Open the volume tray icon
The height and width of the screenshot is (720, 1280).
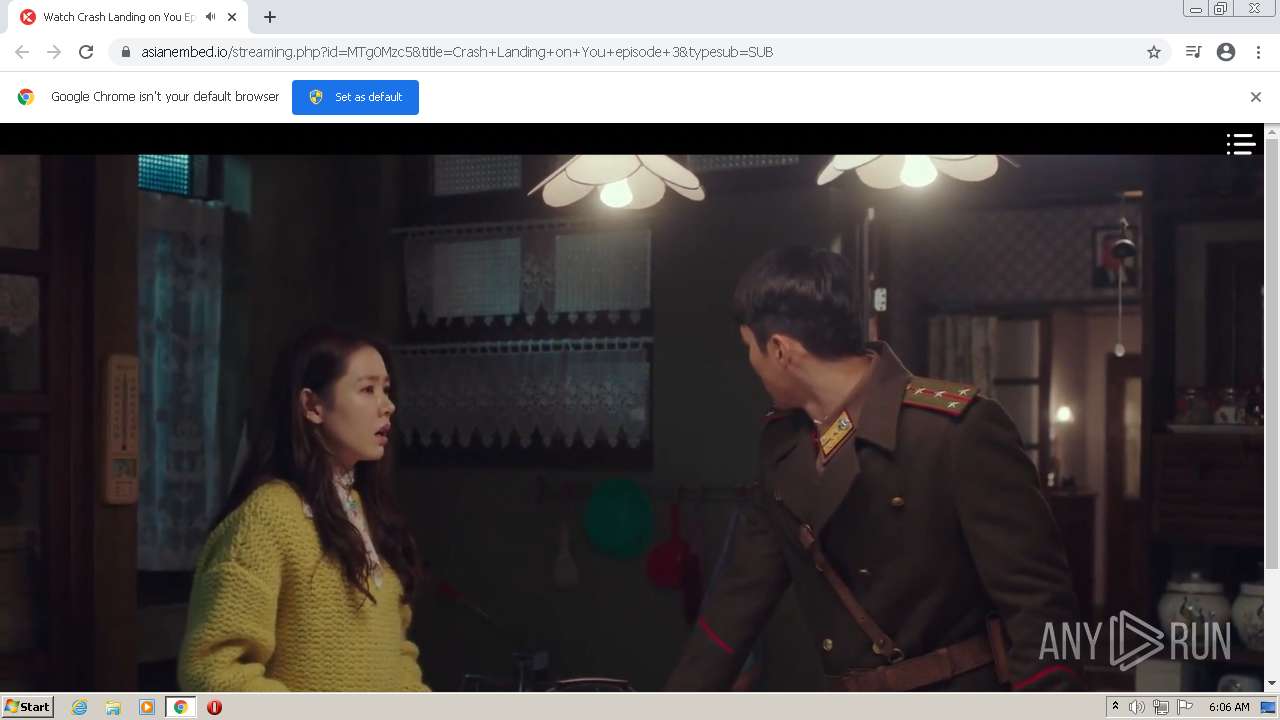1137,707
